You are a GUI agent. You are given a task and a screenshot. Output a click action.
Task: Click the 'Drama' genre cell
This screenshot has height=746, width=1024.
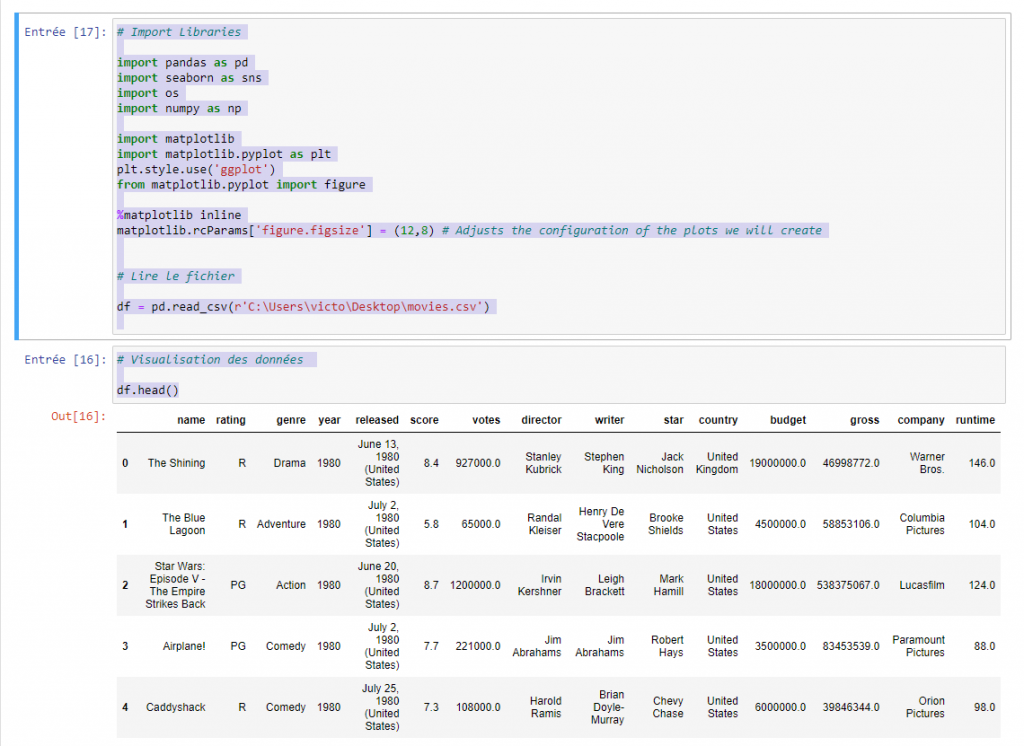(x=289, y=463)
